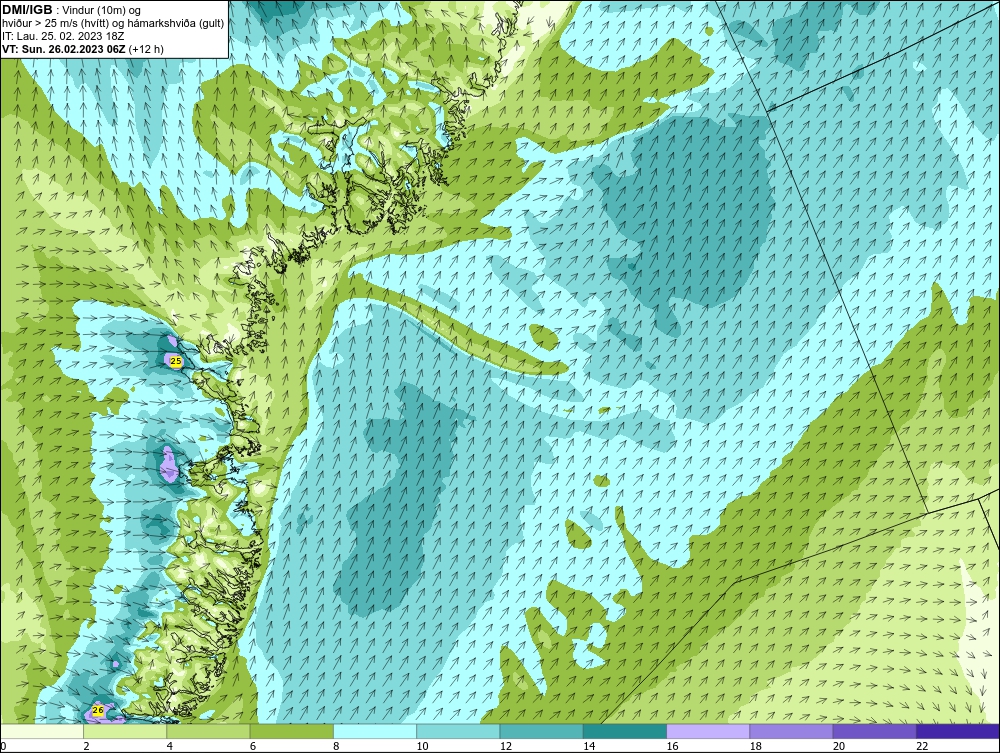Click the 10–12 m/s legend color swatch
The height and width of the screenshot is (753, 1000).
(458, 731)
